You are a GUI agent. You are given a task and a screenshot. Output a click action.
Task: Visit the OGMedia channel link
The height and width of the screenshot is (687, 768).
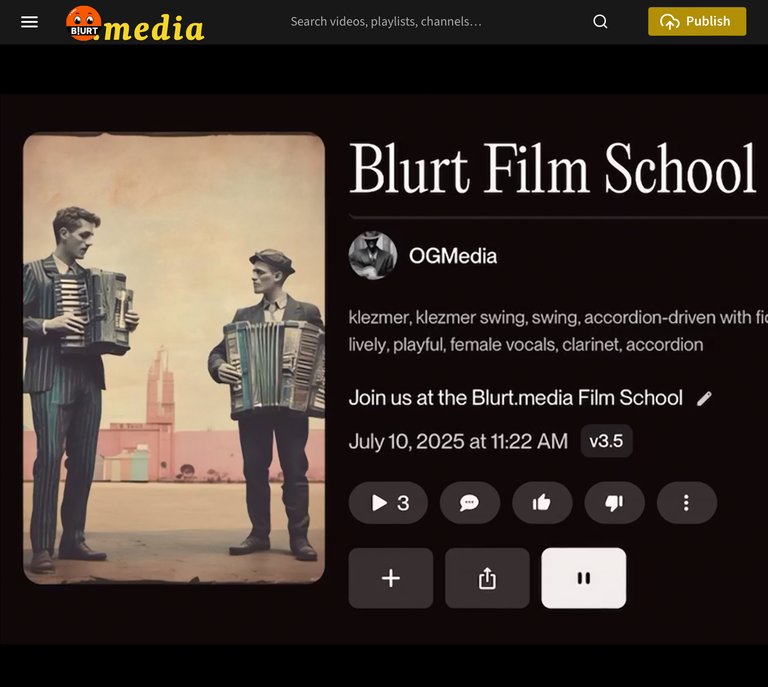coord(453,256)
